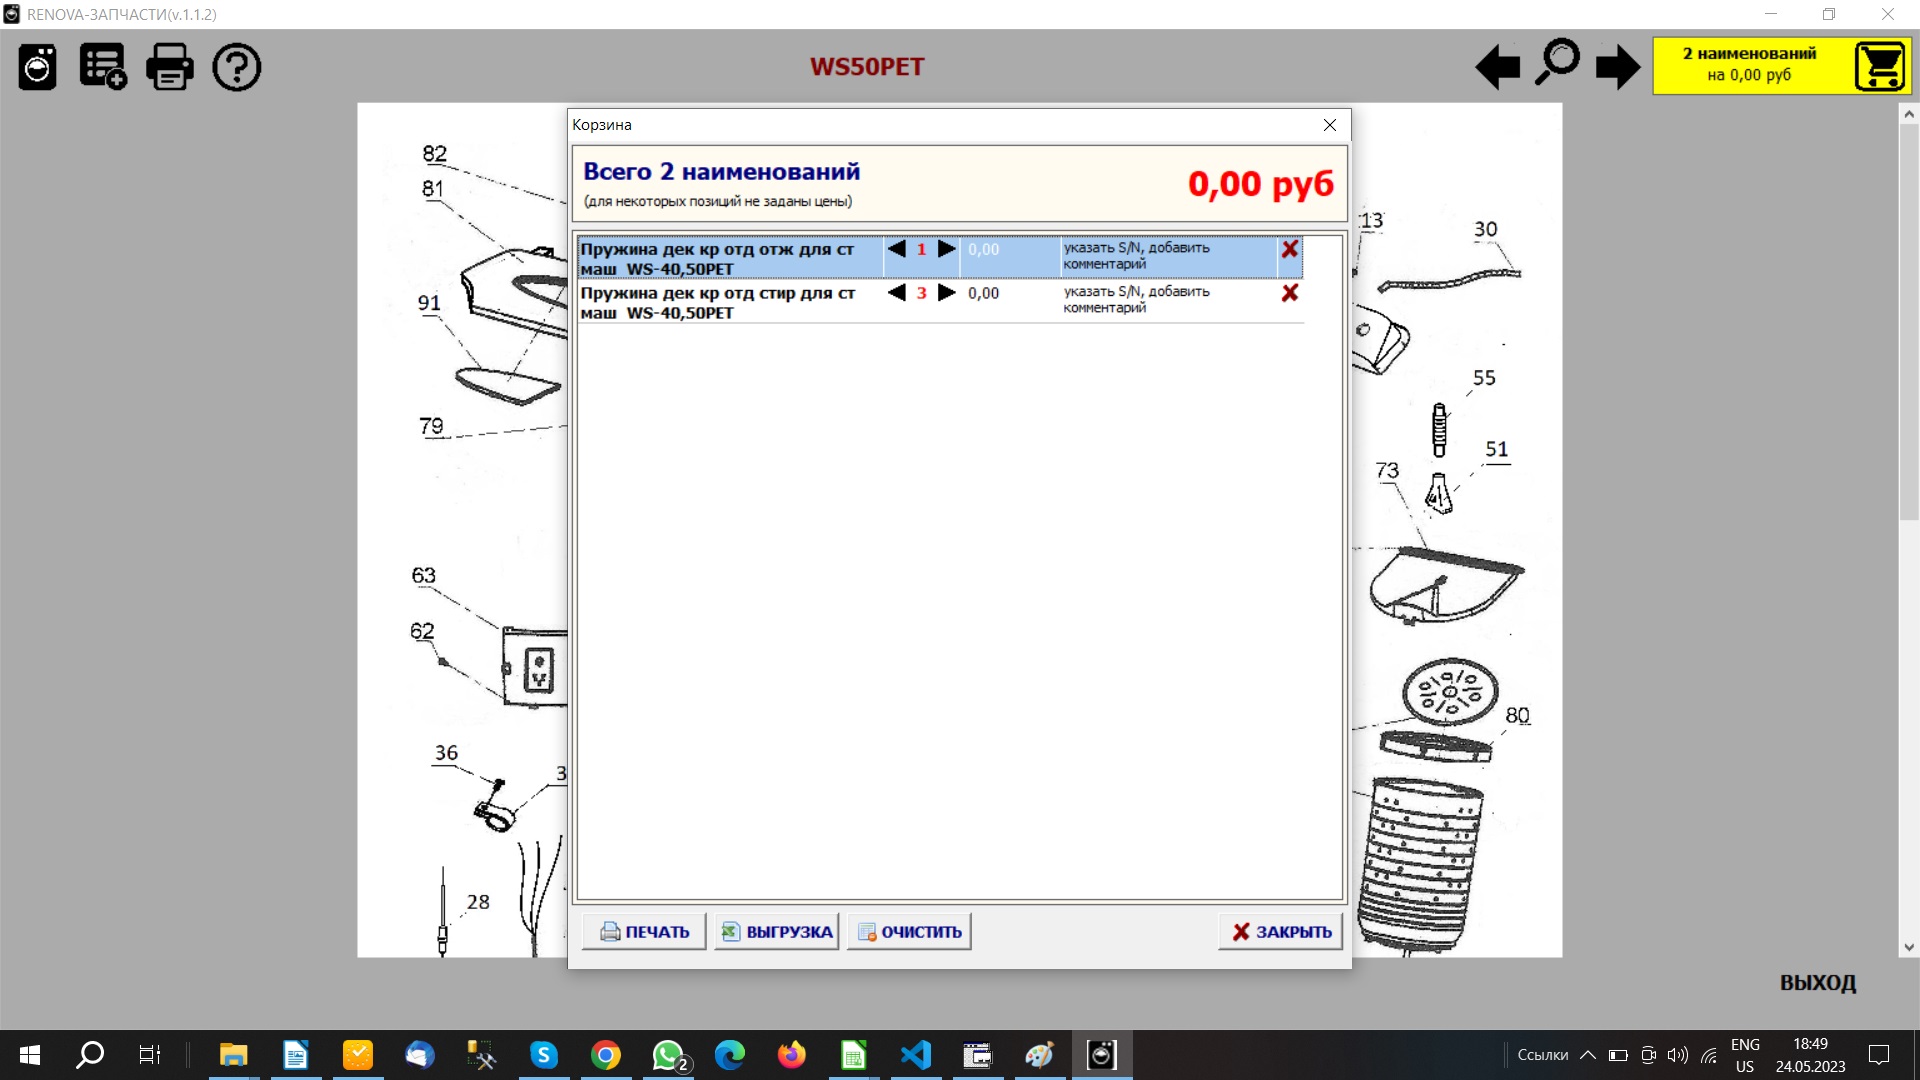
Task: Open Visual Studio Code from taskbar
Action: click(x=915, y=1055)
